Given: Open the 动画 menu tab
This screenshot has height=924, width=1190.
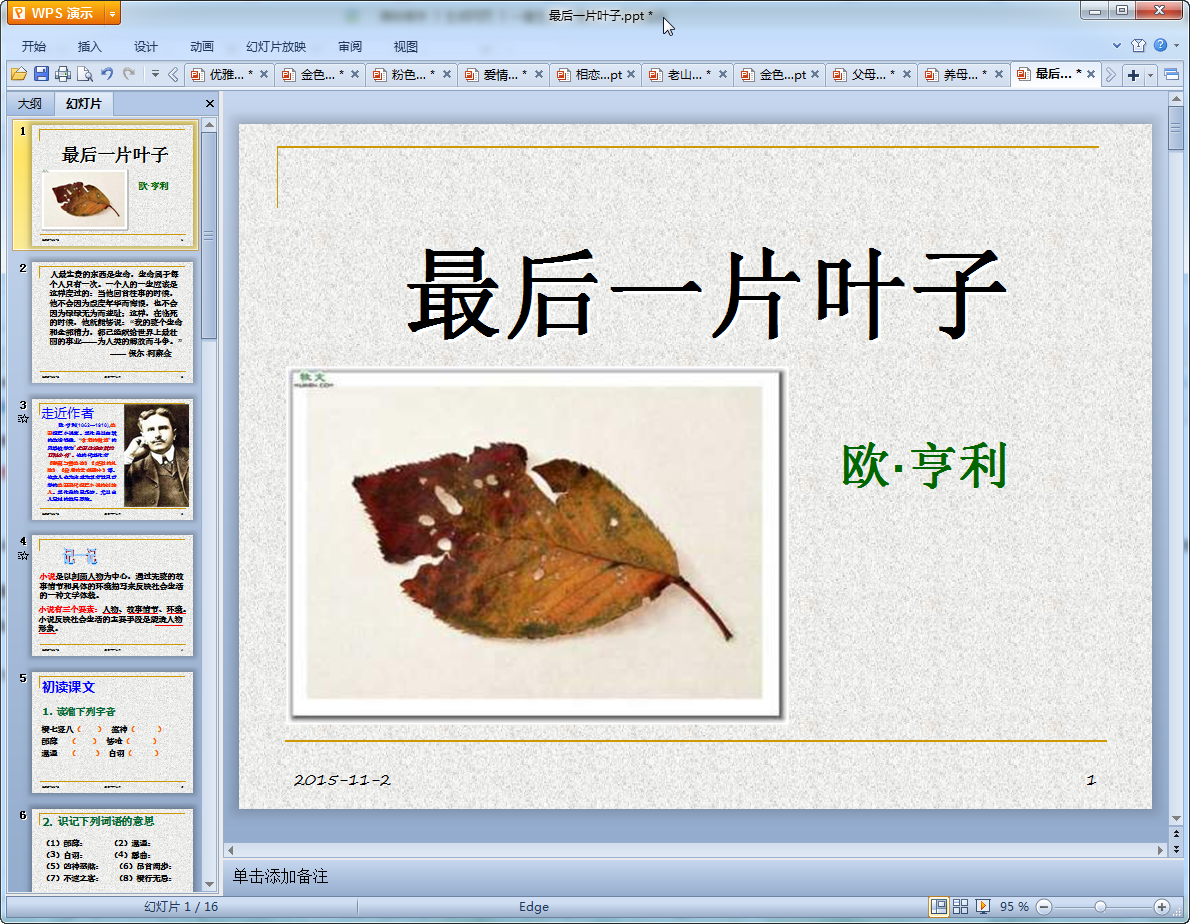Looking at the screenshot, I should pos(202,46).
